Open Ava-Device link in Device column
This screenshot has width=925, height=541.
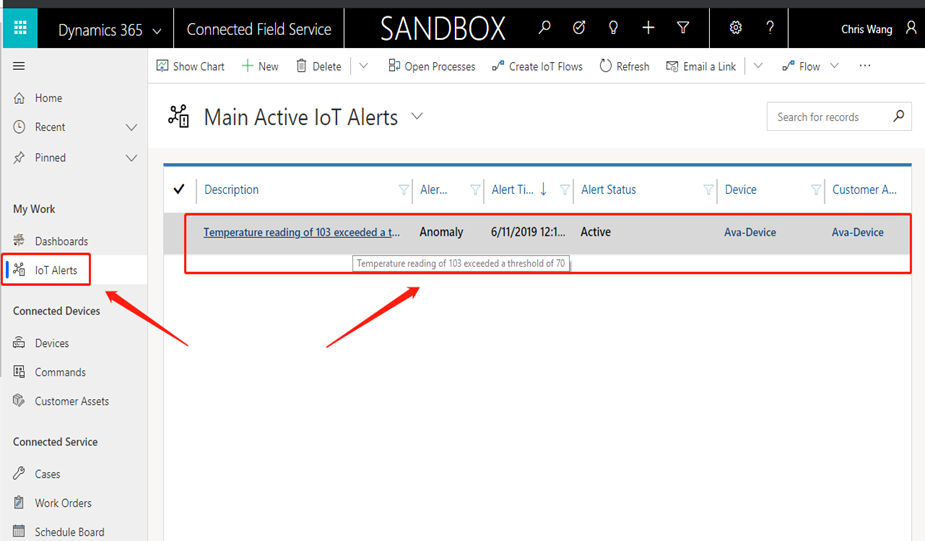tap(750, 232)
